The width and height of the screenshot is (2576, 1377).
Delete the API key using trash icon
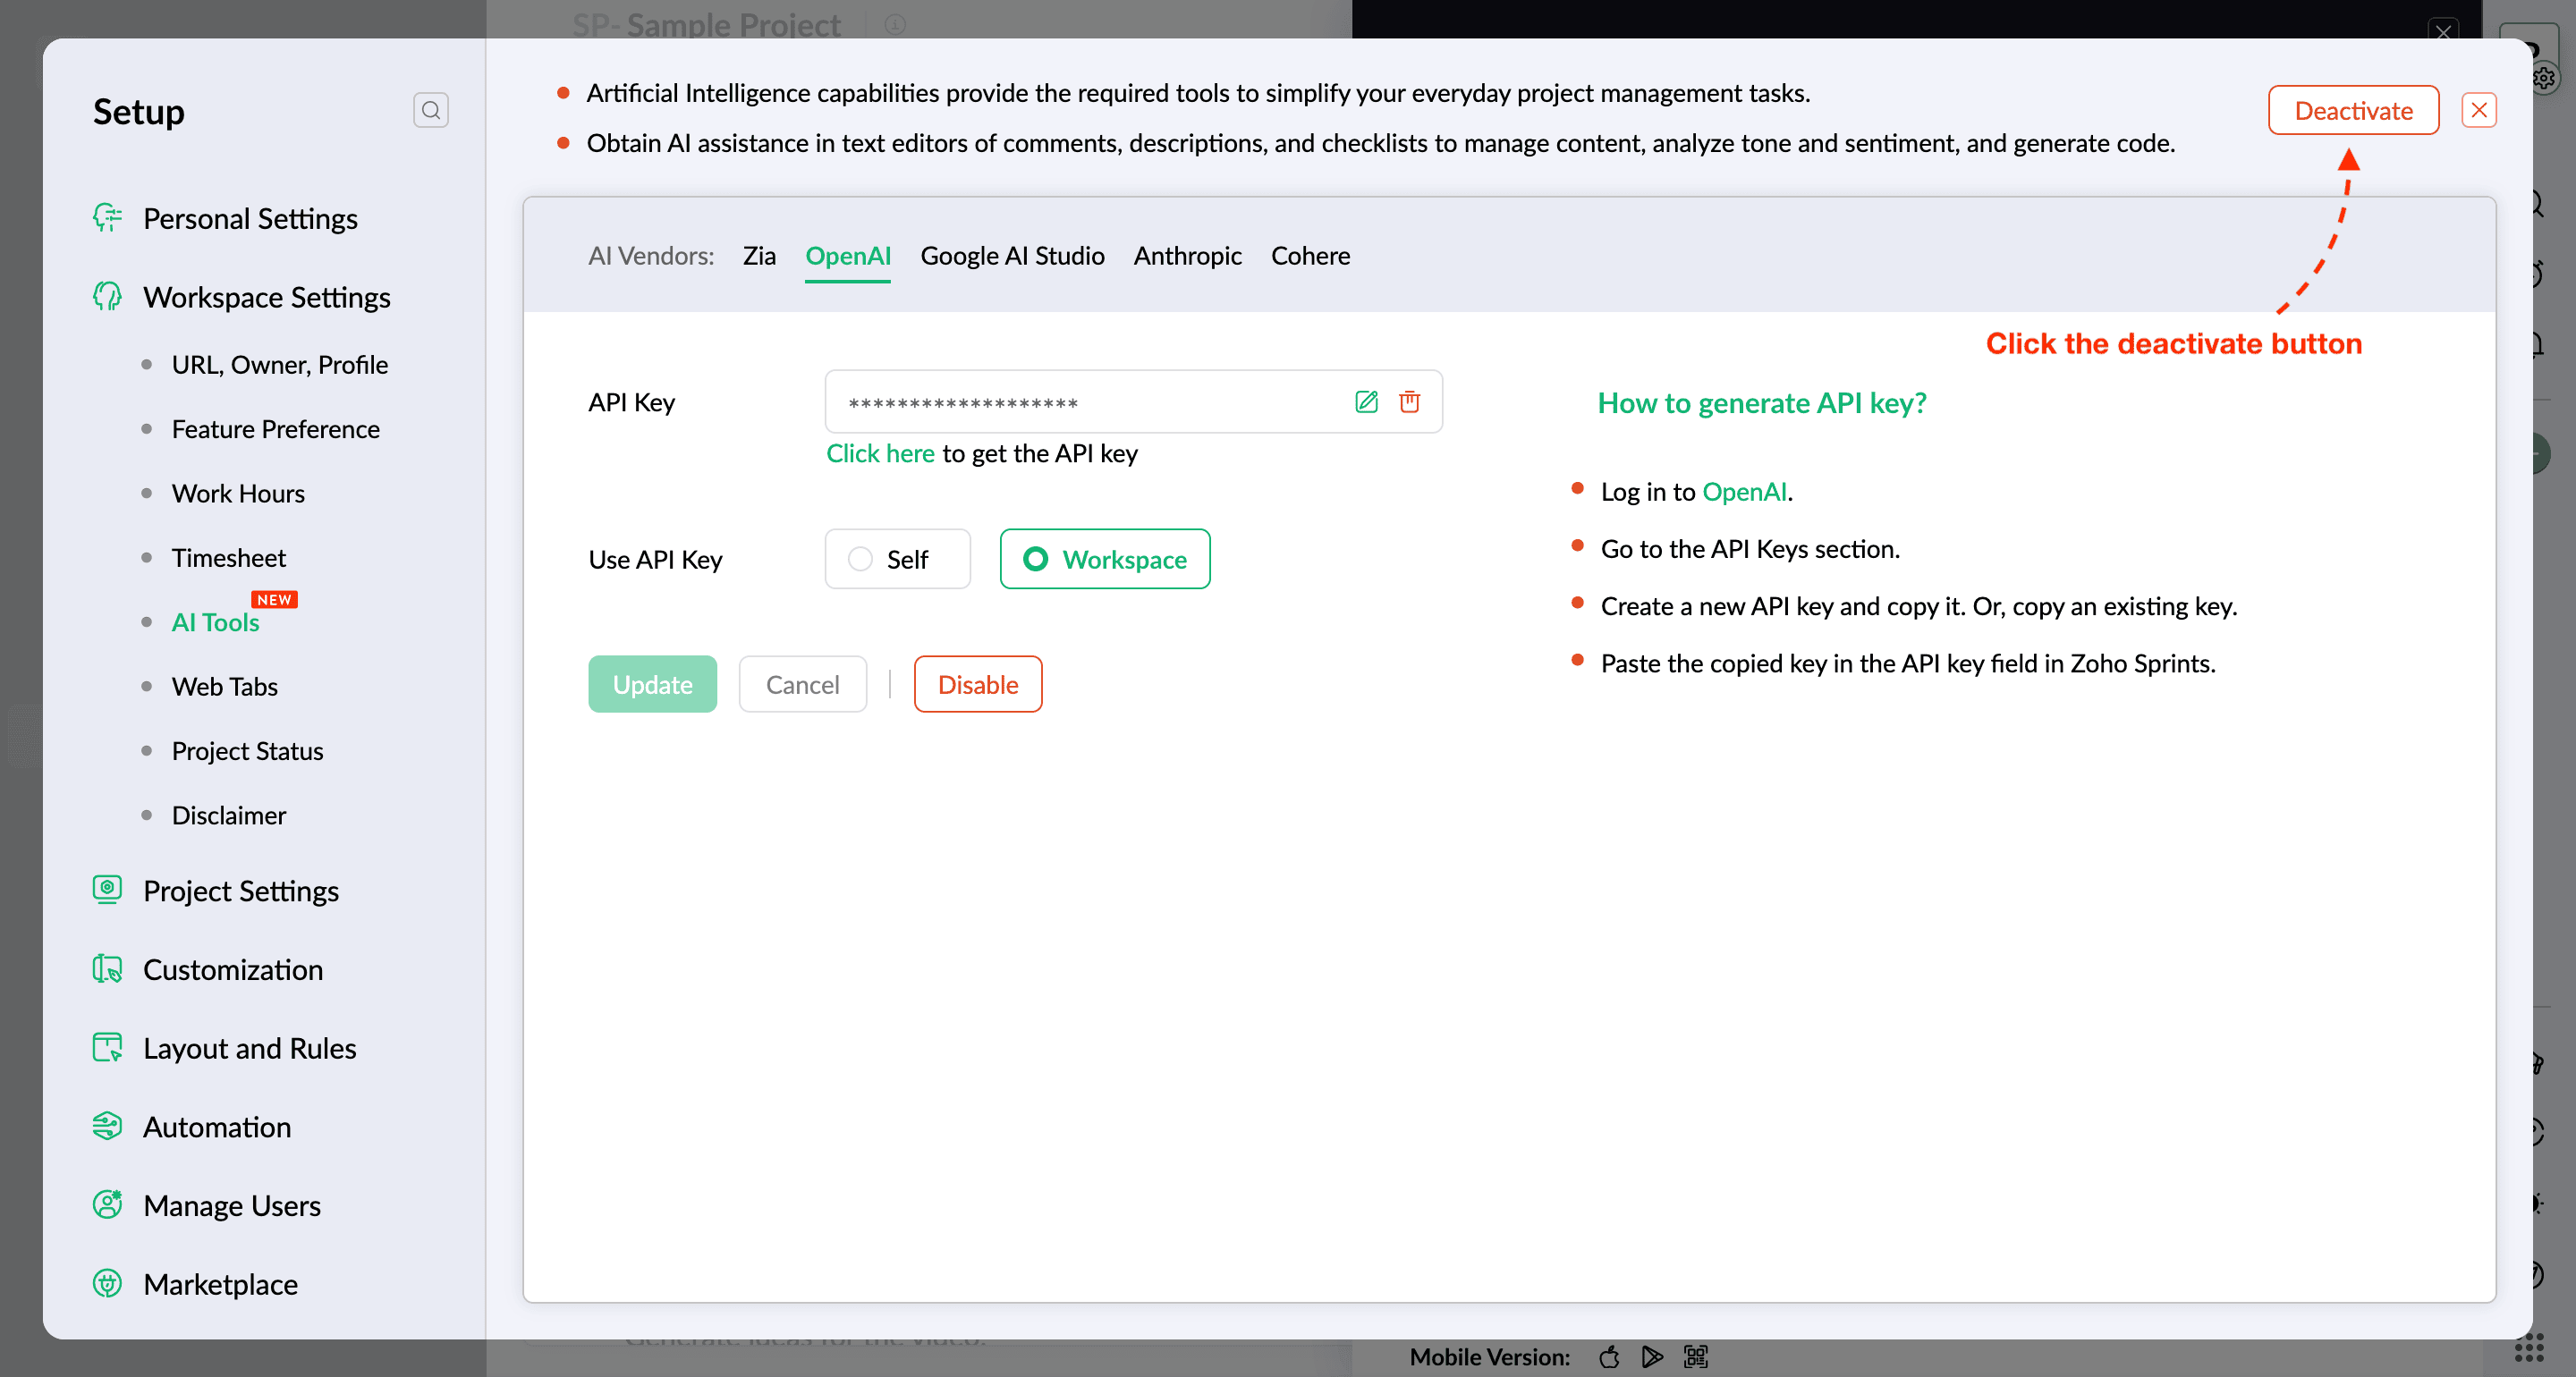1409,402
